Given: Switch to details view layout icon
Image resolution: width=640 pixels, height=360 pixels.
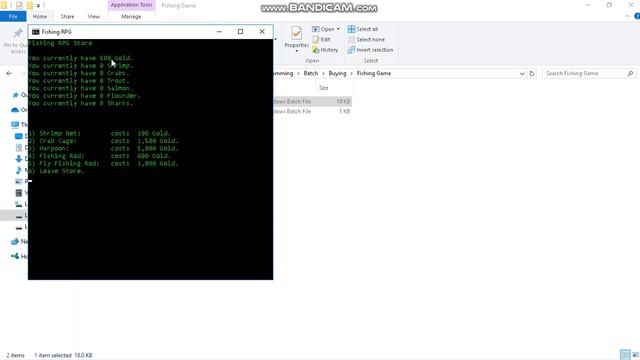Looking at the screenshot, I should tap(625, 355).
